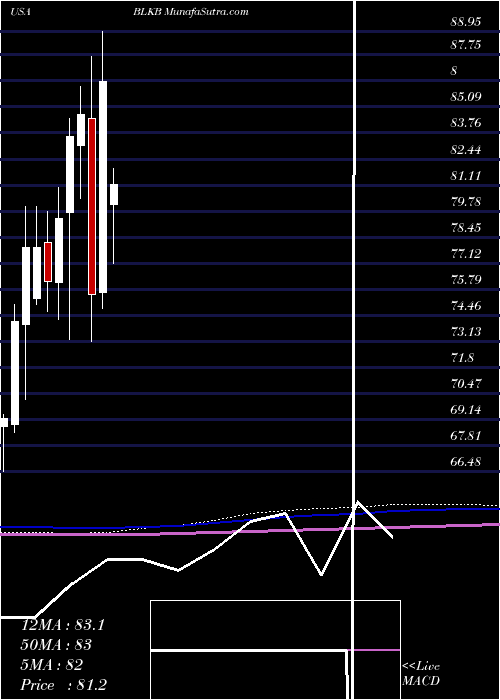This screenshot has height=700, width=500.
Task: Click the 66.48 price axis label
Action: click(466, 462)
